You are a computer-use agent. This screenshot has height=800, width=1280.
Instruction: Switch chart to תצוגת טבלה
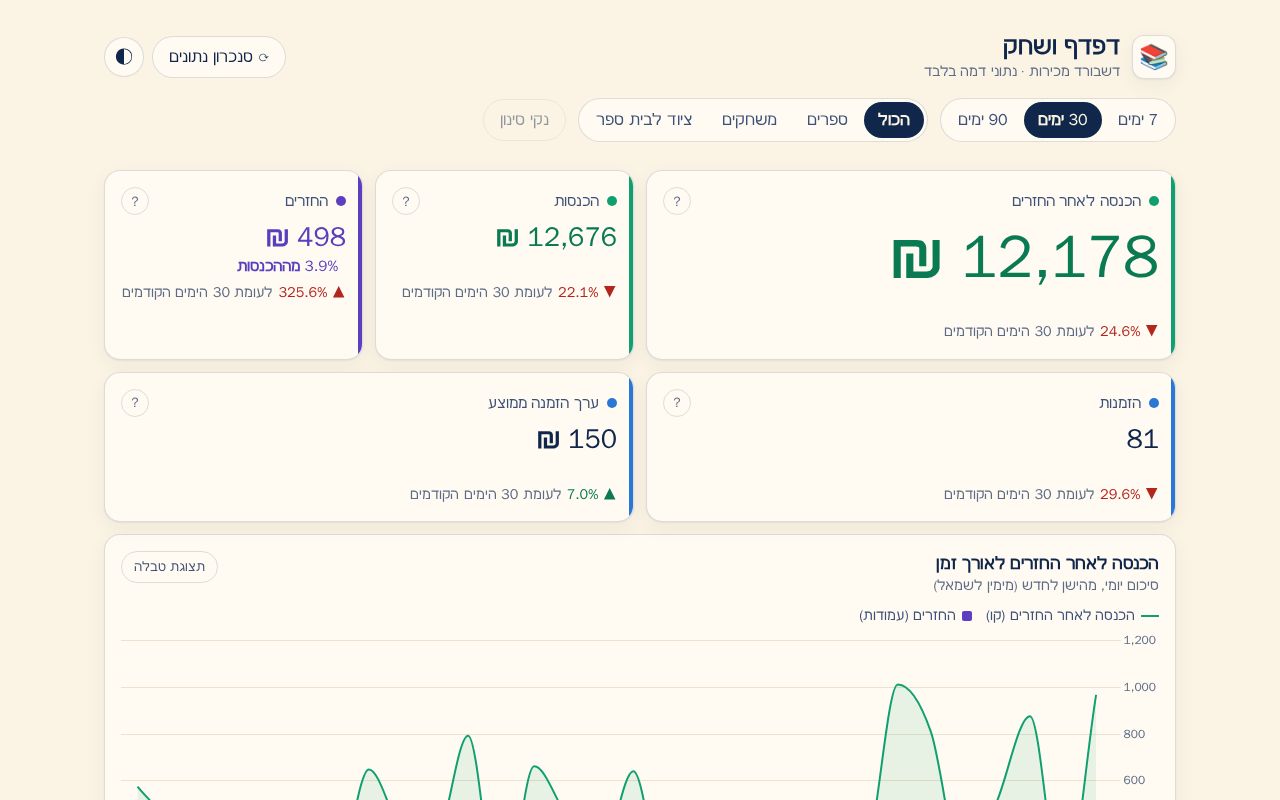click(169, 567)
